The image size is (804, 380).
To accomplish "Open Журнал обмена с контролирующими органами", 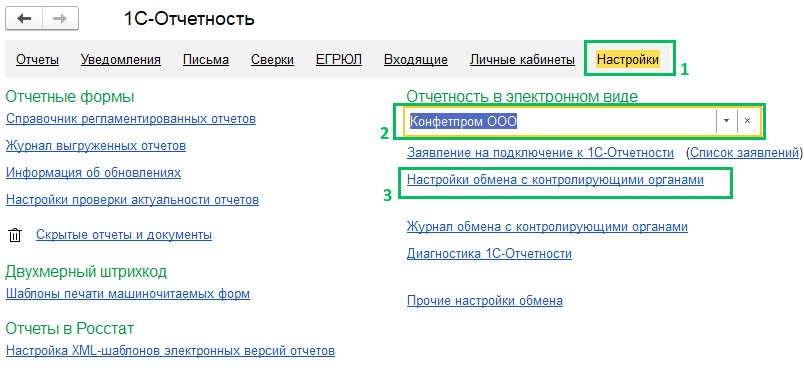I will pyautogui.click(x=547, y=227).
